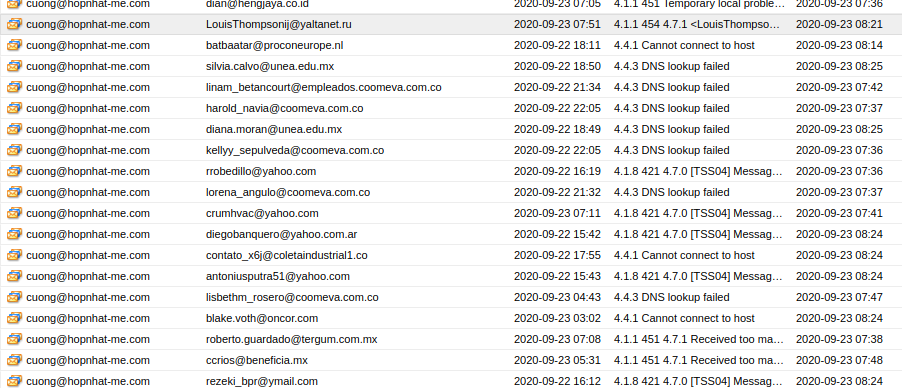Click sender cuong@hopnhat-me.com in the ccrios row
Image resolution: width=902 pixels, height=388 pixels.
(88, 360)
